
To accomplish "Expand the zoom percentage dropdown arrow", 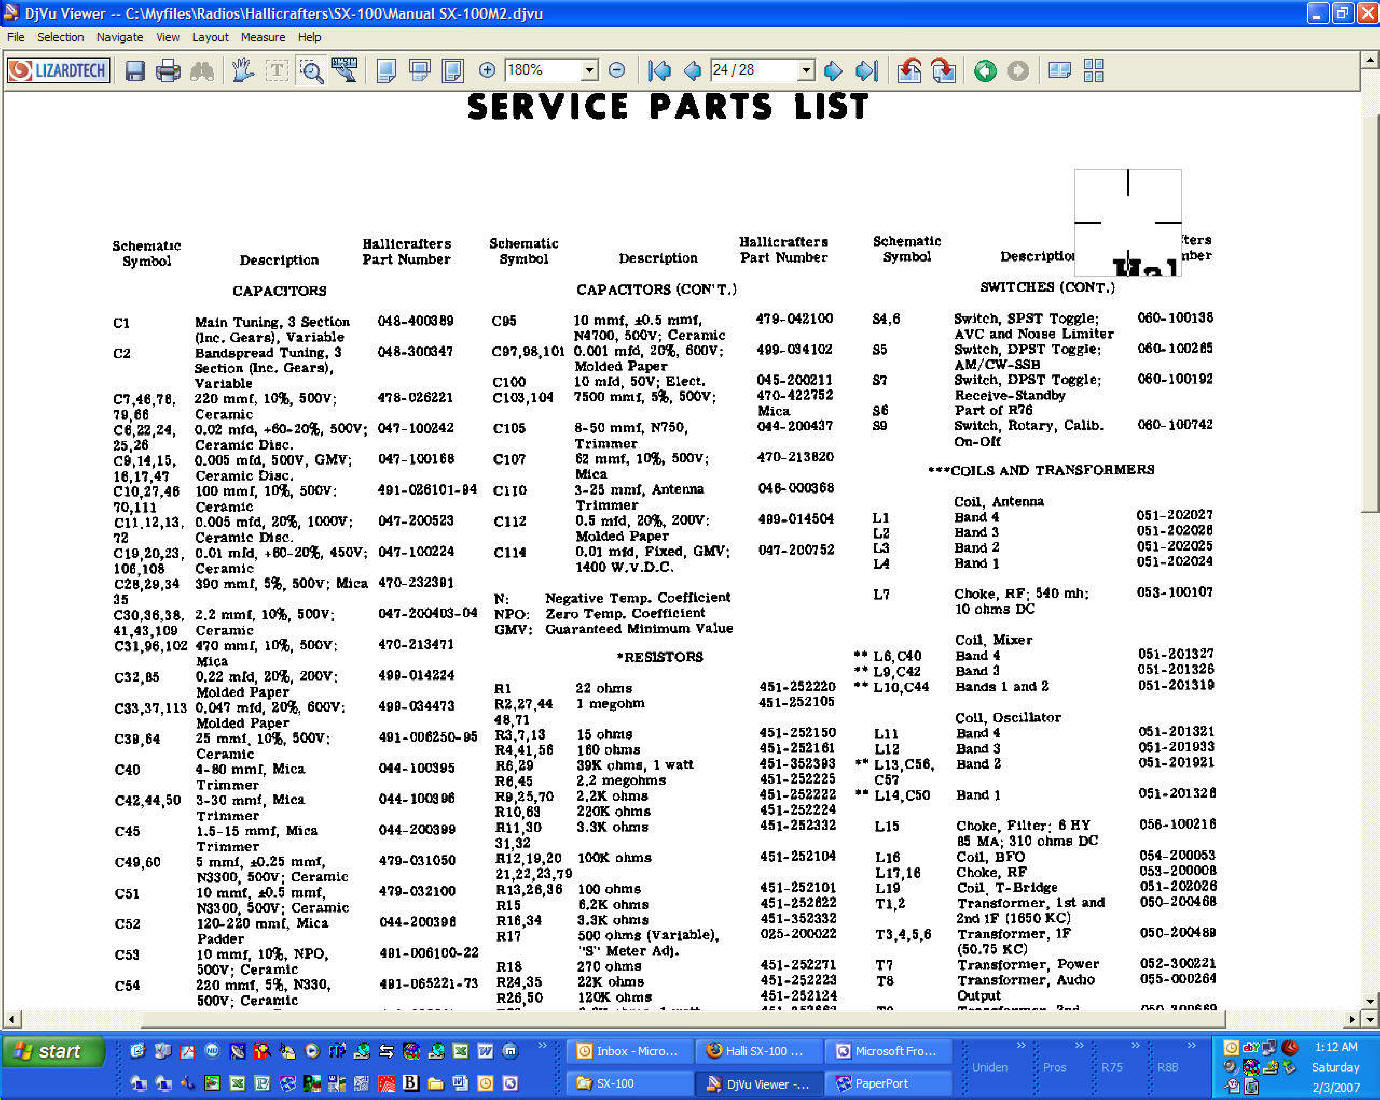I will click(x=589, y=70).
